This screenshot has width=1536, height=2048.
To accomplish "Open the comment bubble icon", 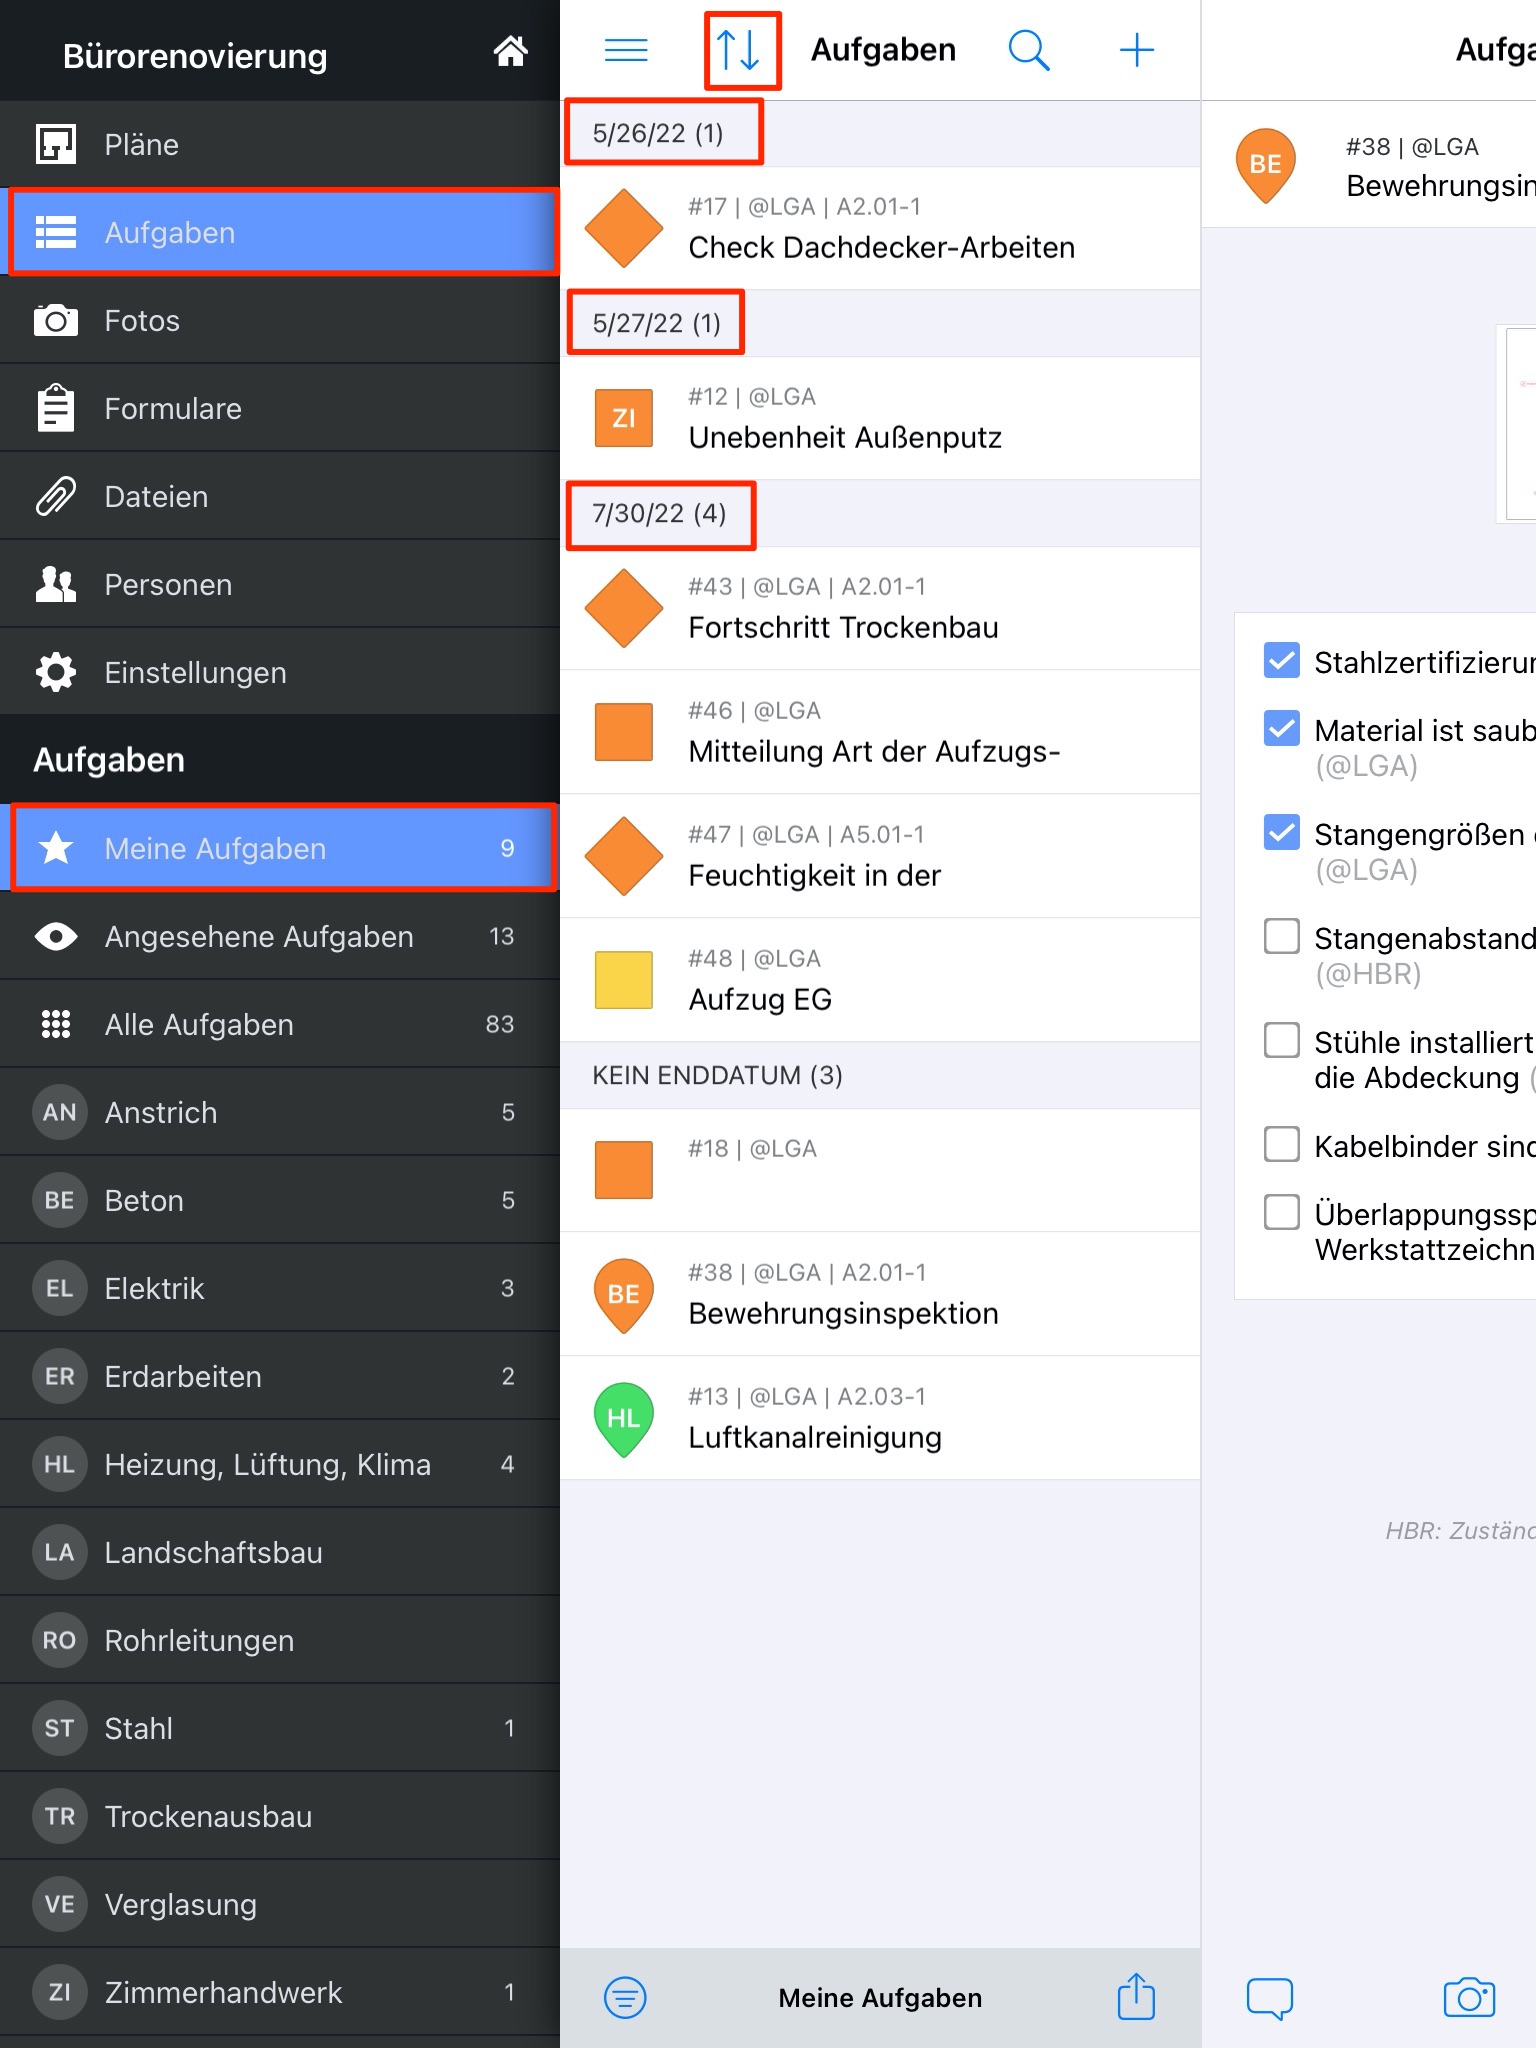I will click(1269, 1997).
